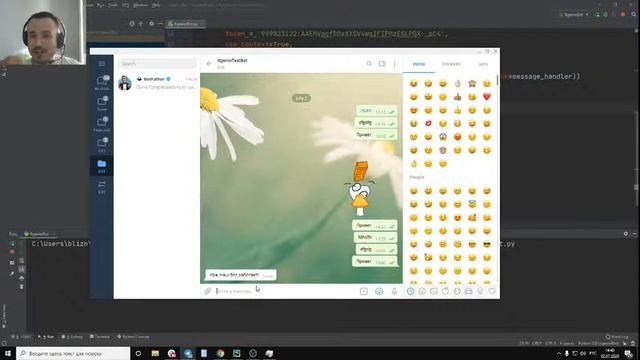Open the three-dot chat options menu
This screenshot has height=360, width=640.
click(395, 64)
